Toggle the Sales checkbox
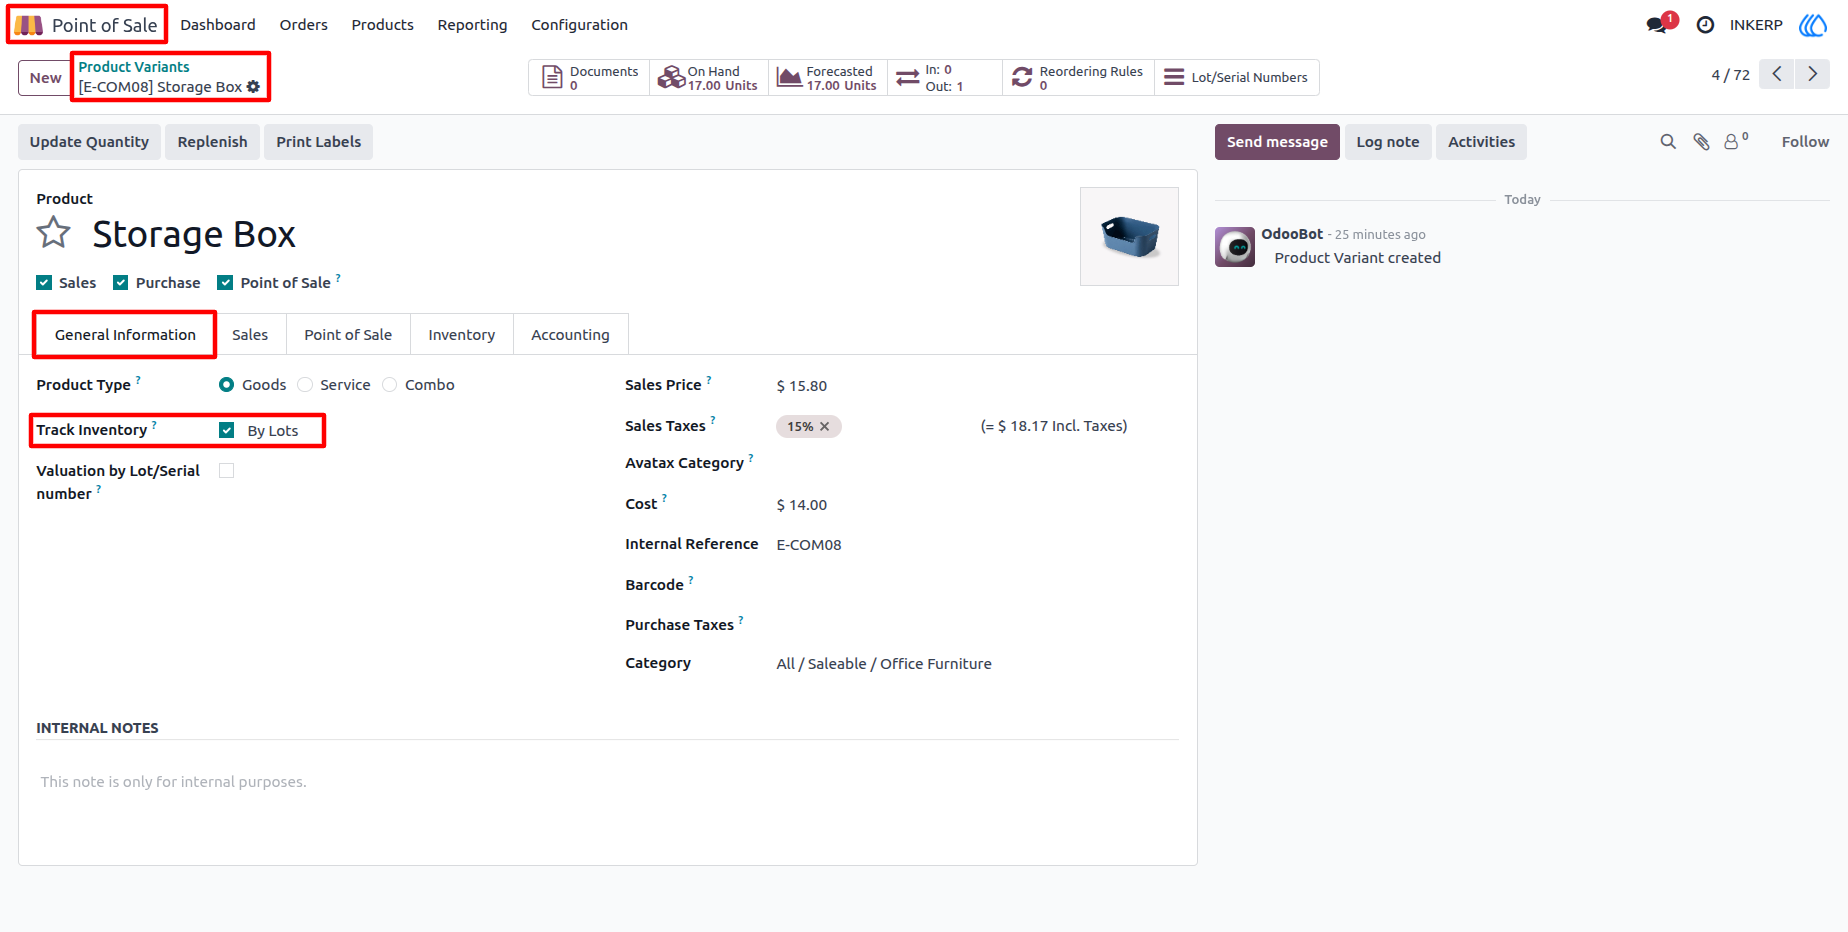The height and width of the screenshot is (932, 1848). (44, 283)
